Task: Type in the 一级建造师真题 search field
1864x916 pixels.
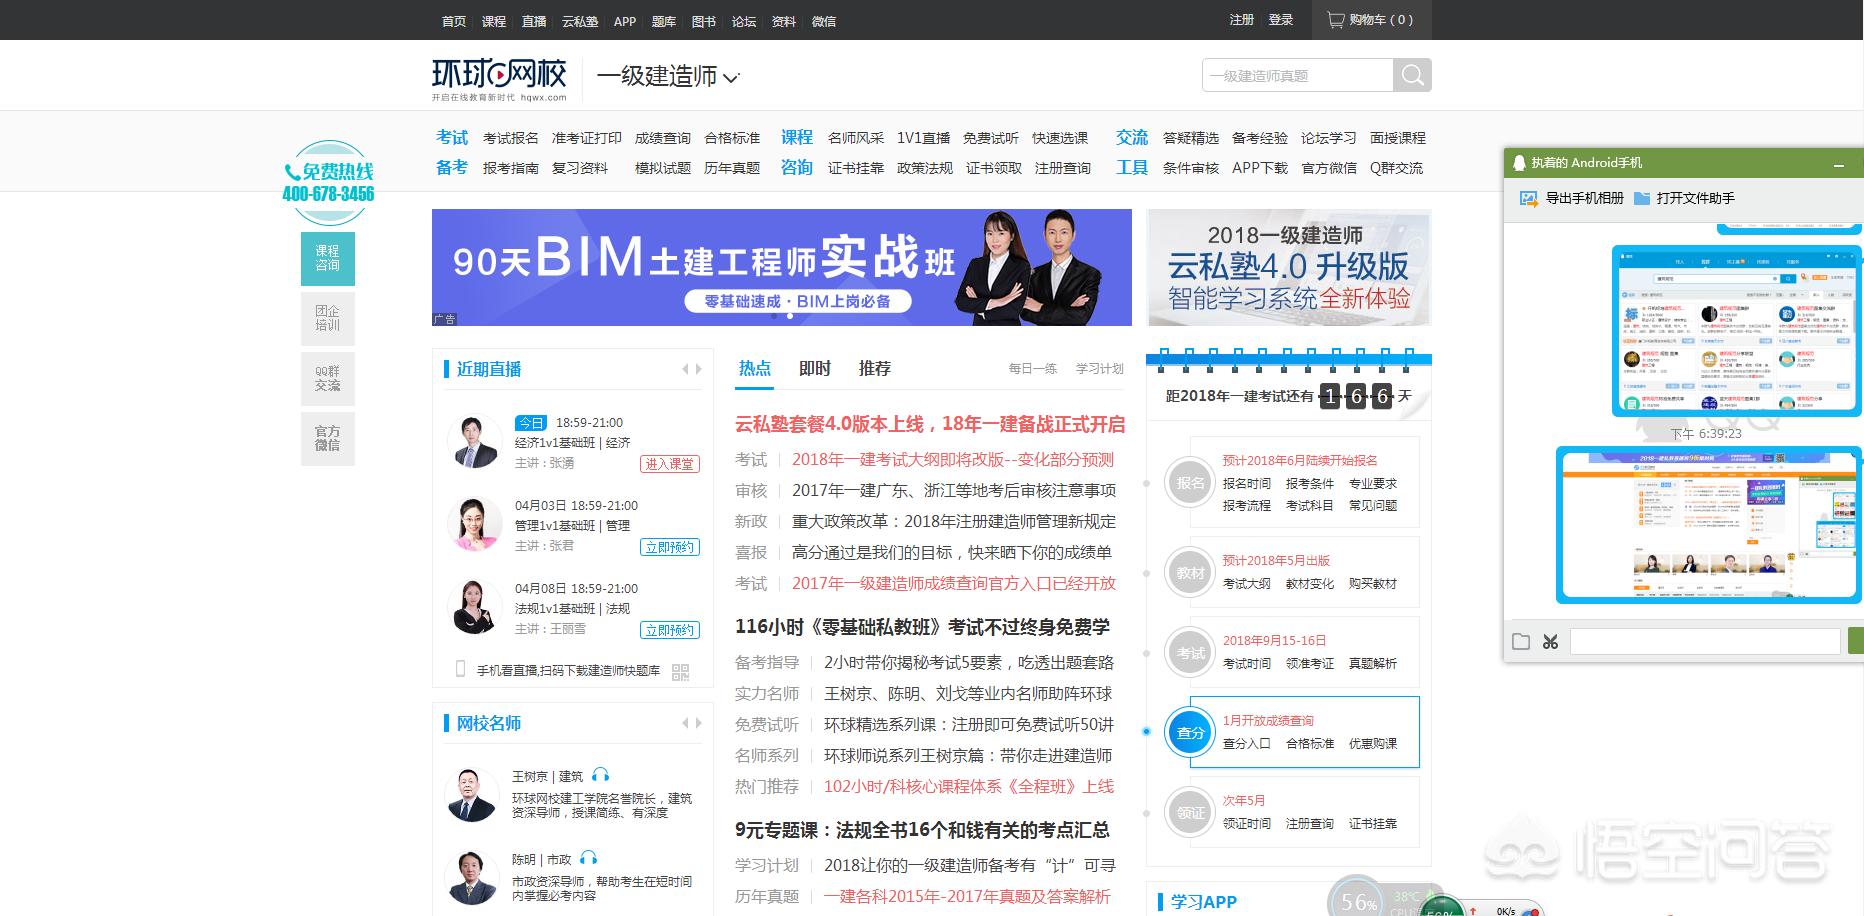Action: pyautogui.click(x=1297, y=75)
